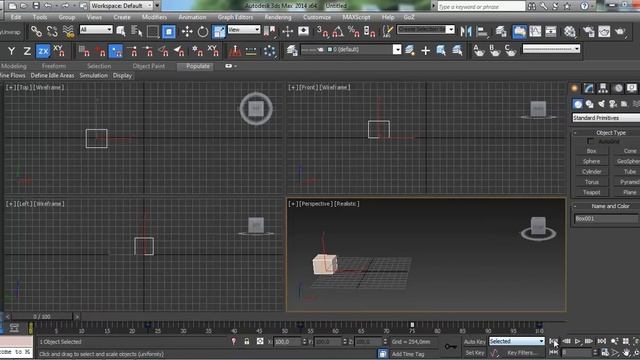The width and height of the screenshot is (640, 360).
Task: Toggle Window/Crossing selection mode
Action: tap(169, 31)
